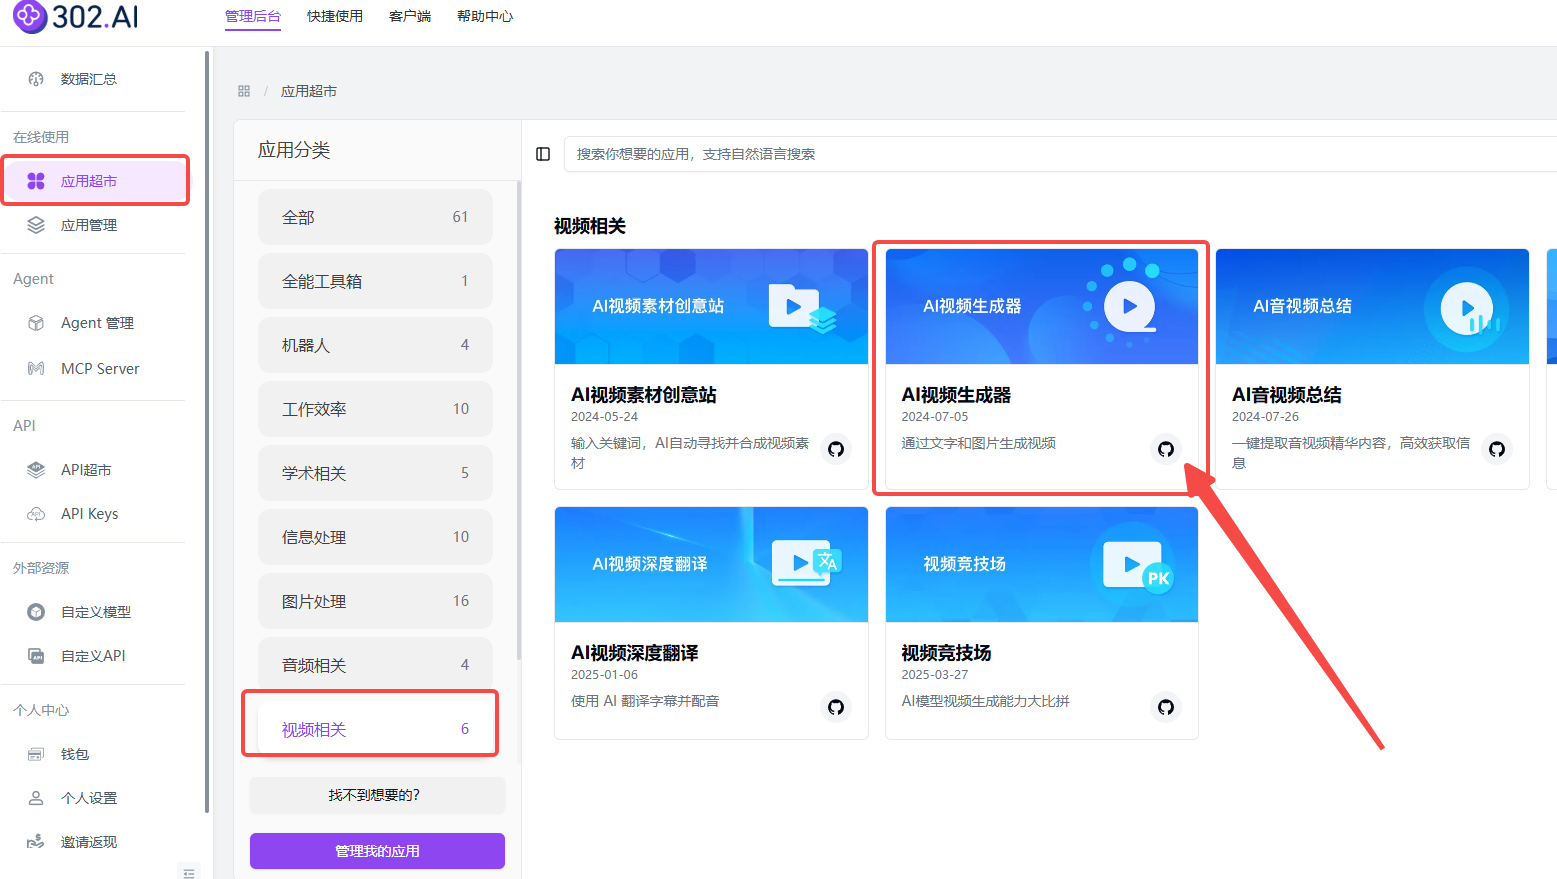Click the AI视频深度翻译 title text

(635, 653)
